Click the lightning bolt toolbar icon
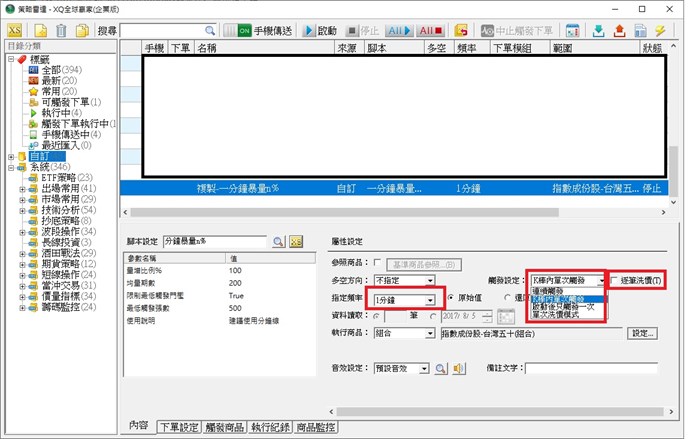690x439 pixels. coord(660,31)
